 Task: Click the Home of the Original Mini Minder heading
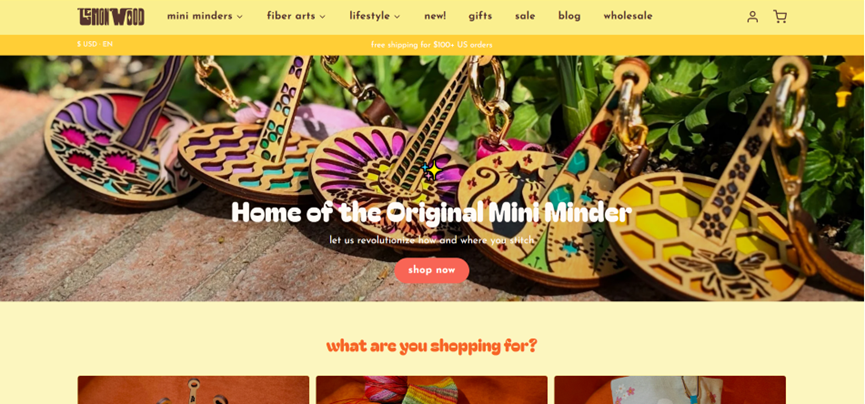point(431,212)
